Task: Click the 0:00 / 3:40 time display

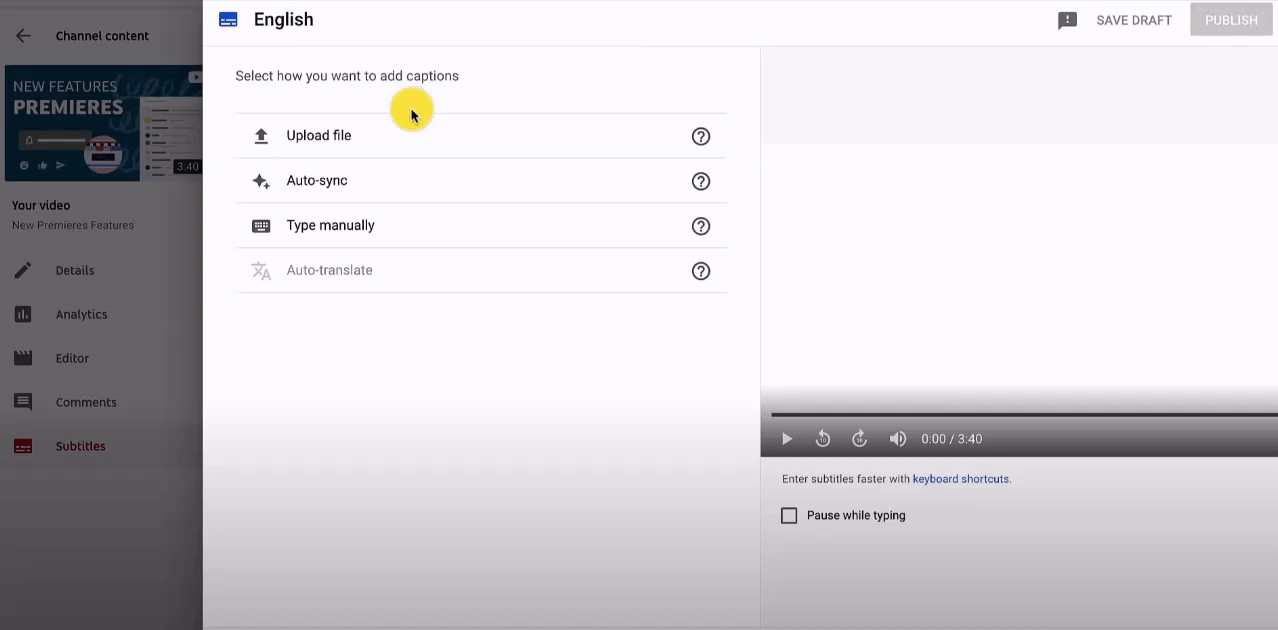Action: point(952,439)
